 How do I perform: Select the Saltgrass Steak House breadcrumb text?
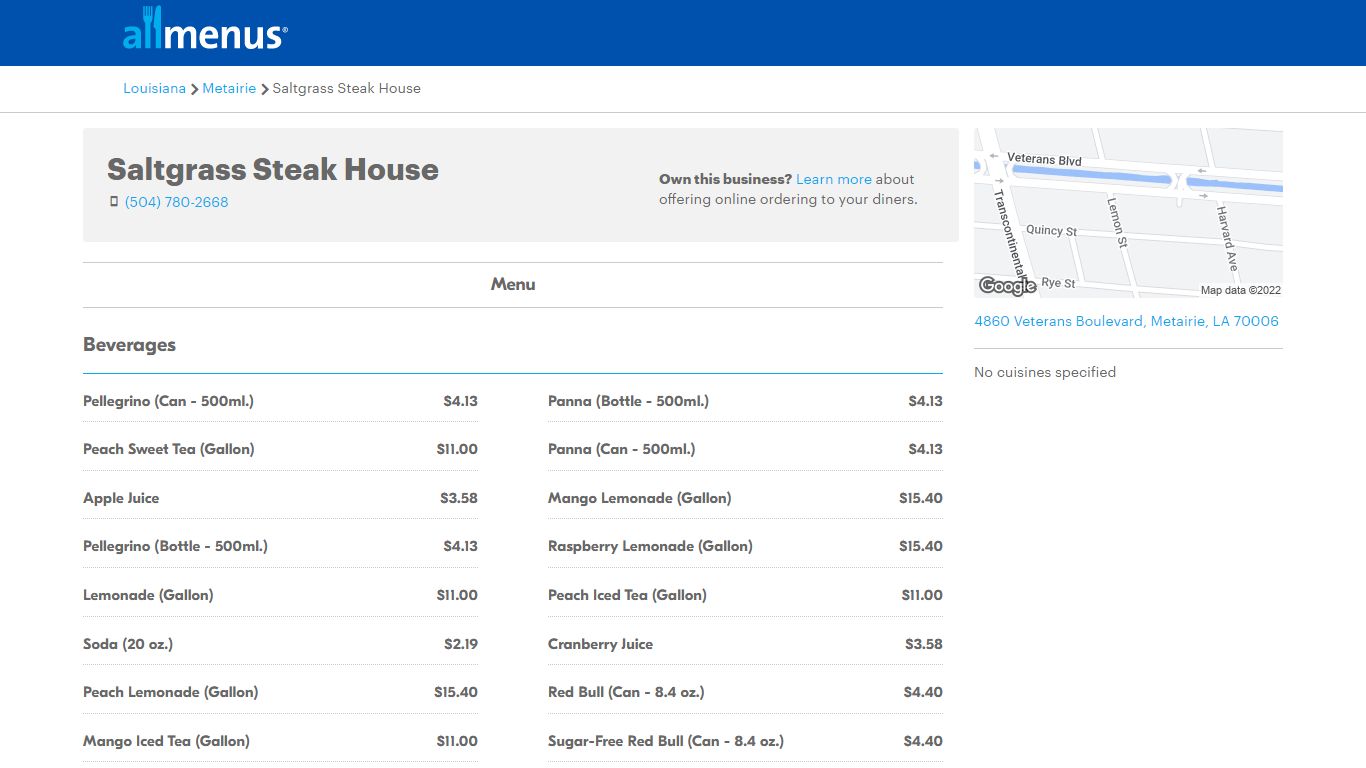click(346, 88)
